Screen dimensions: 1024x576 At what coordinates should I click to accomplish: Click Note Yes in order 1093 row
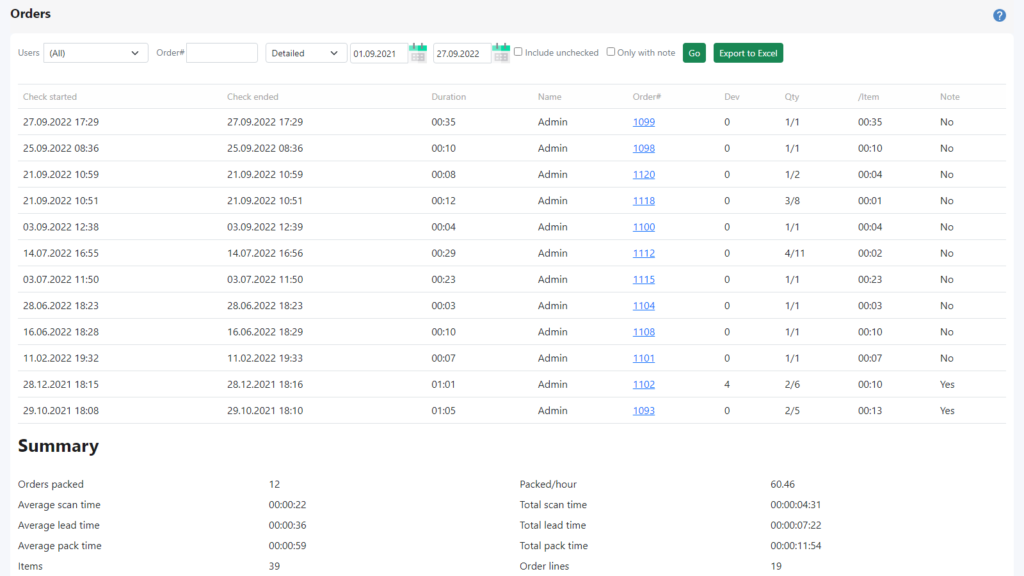[x=947, y=410]
